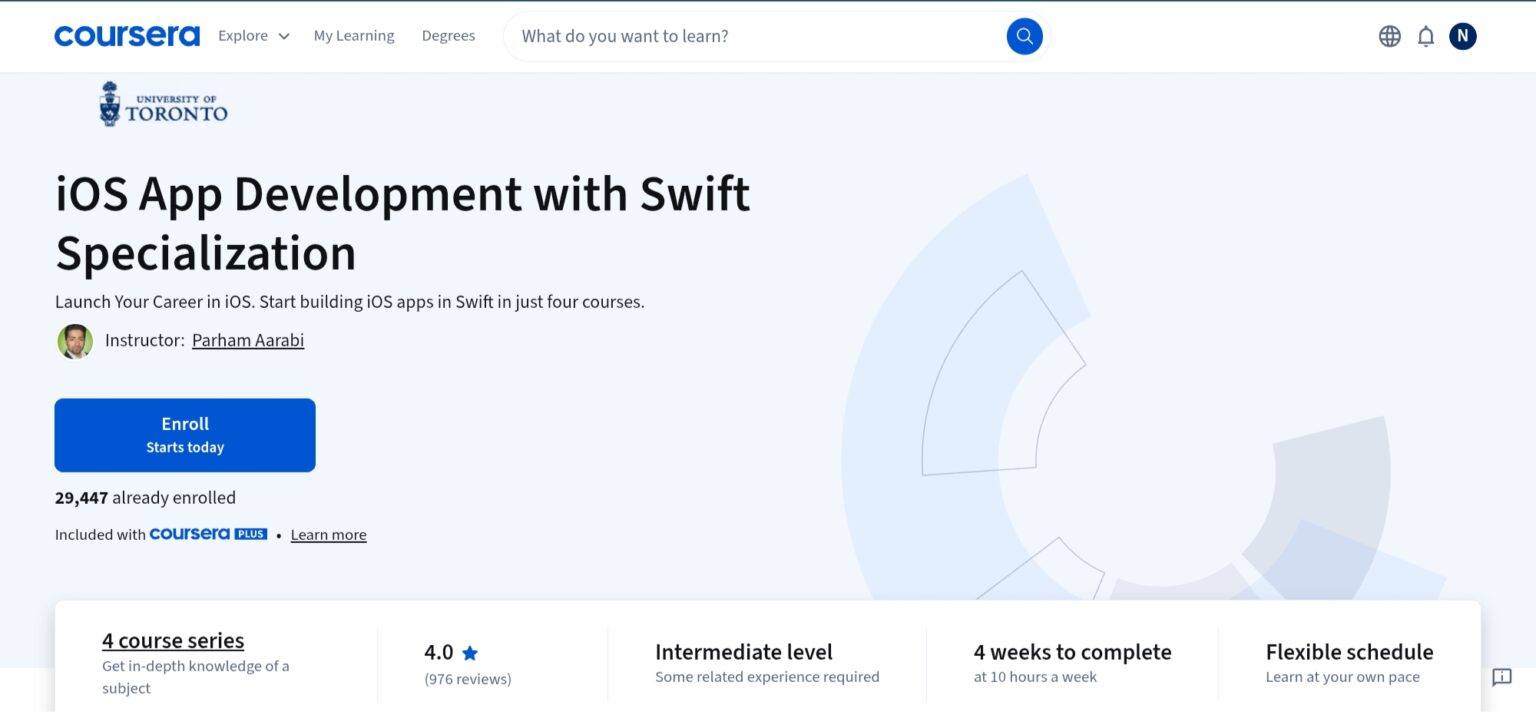This screenshot has height=725, width=1536.
Task: Click the Enroll button
Action: click(x=185, y=434)
